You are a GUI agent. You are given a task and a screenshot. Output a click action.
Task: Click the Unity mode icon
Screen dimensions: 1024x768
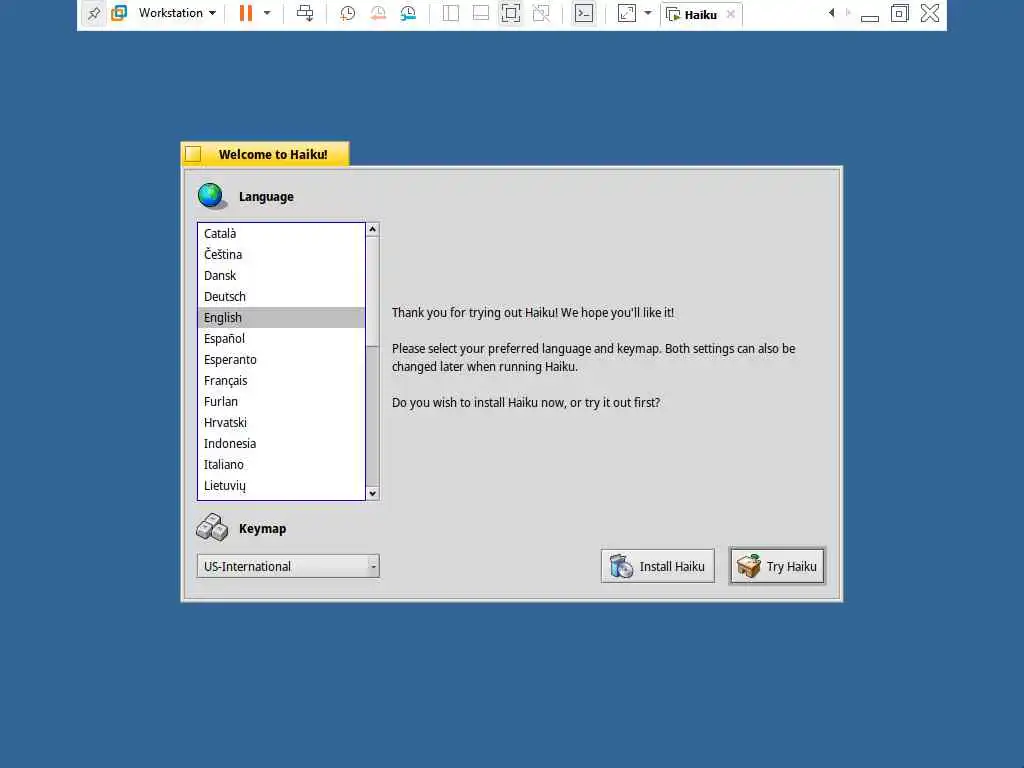(541, 13)
